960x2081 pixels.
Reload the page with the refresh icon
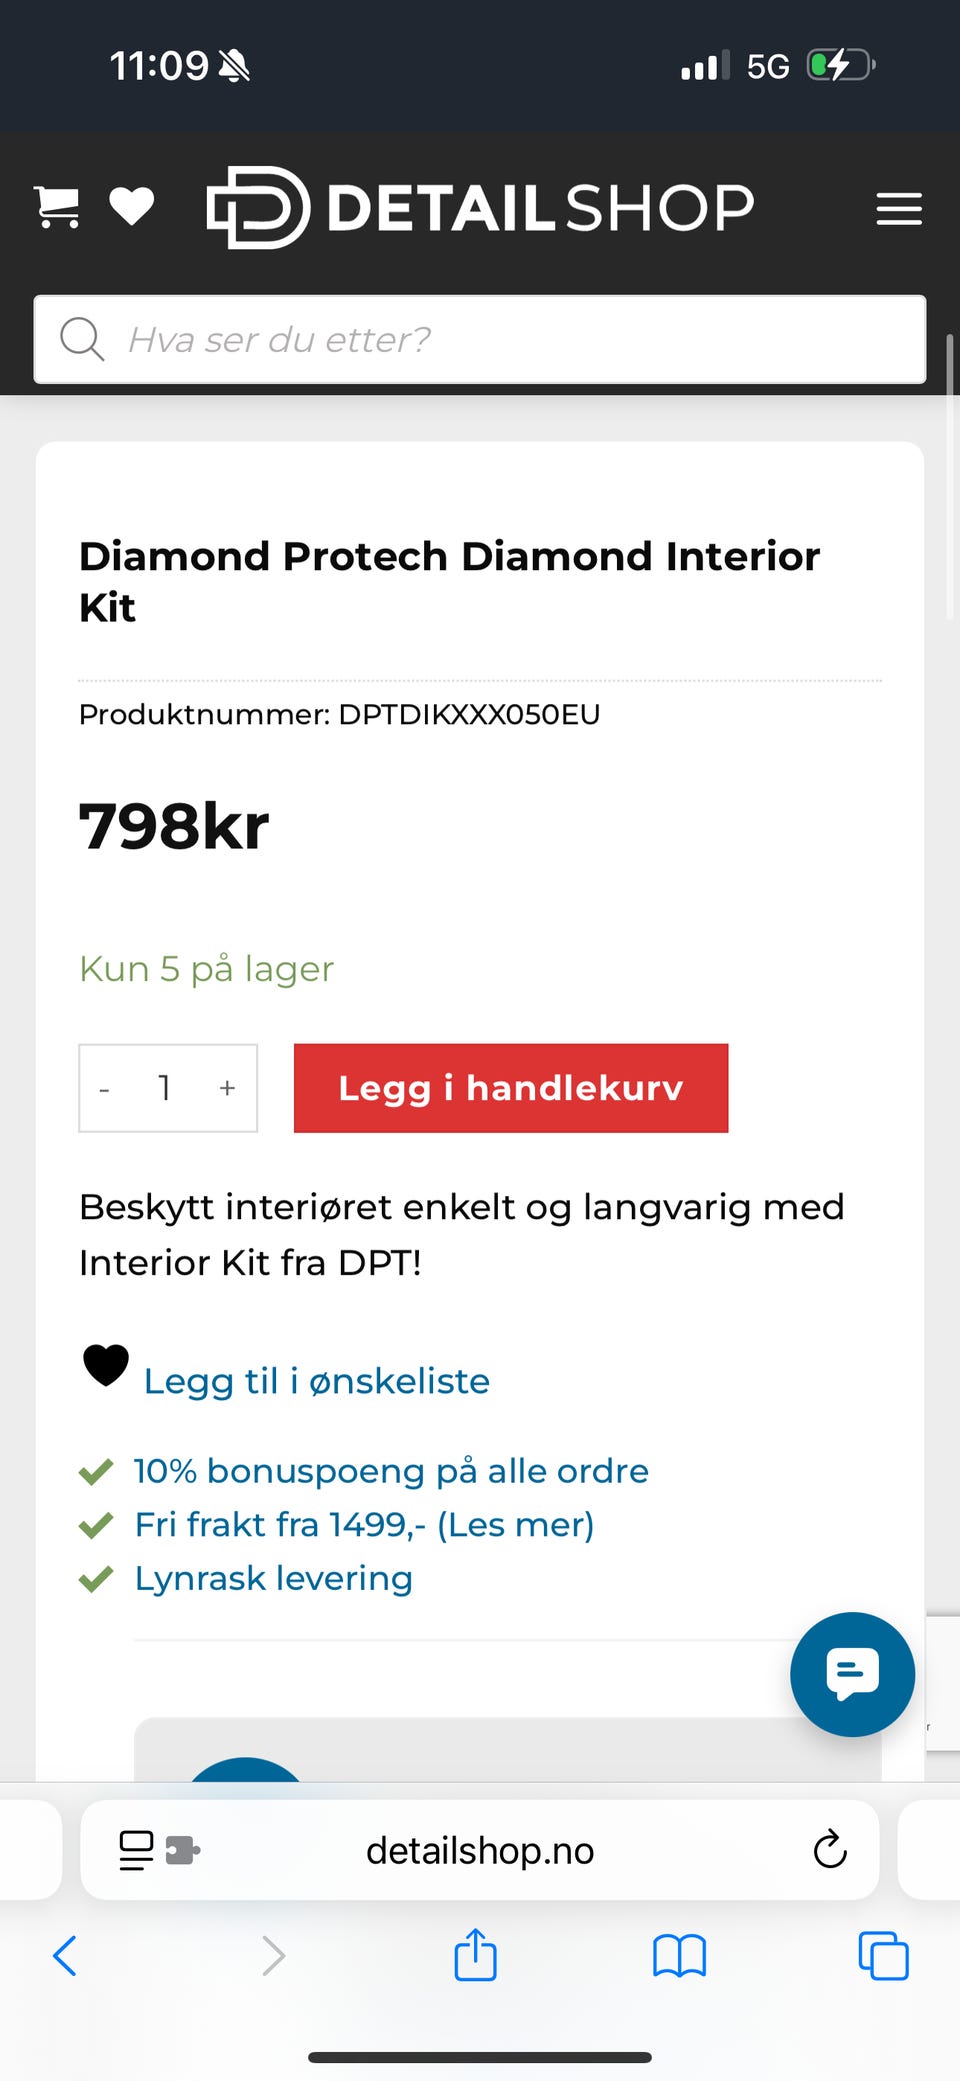click(830, 1850)
